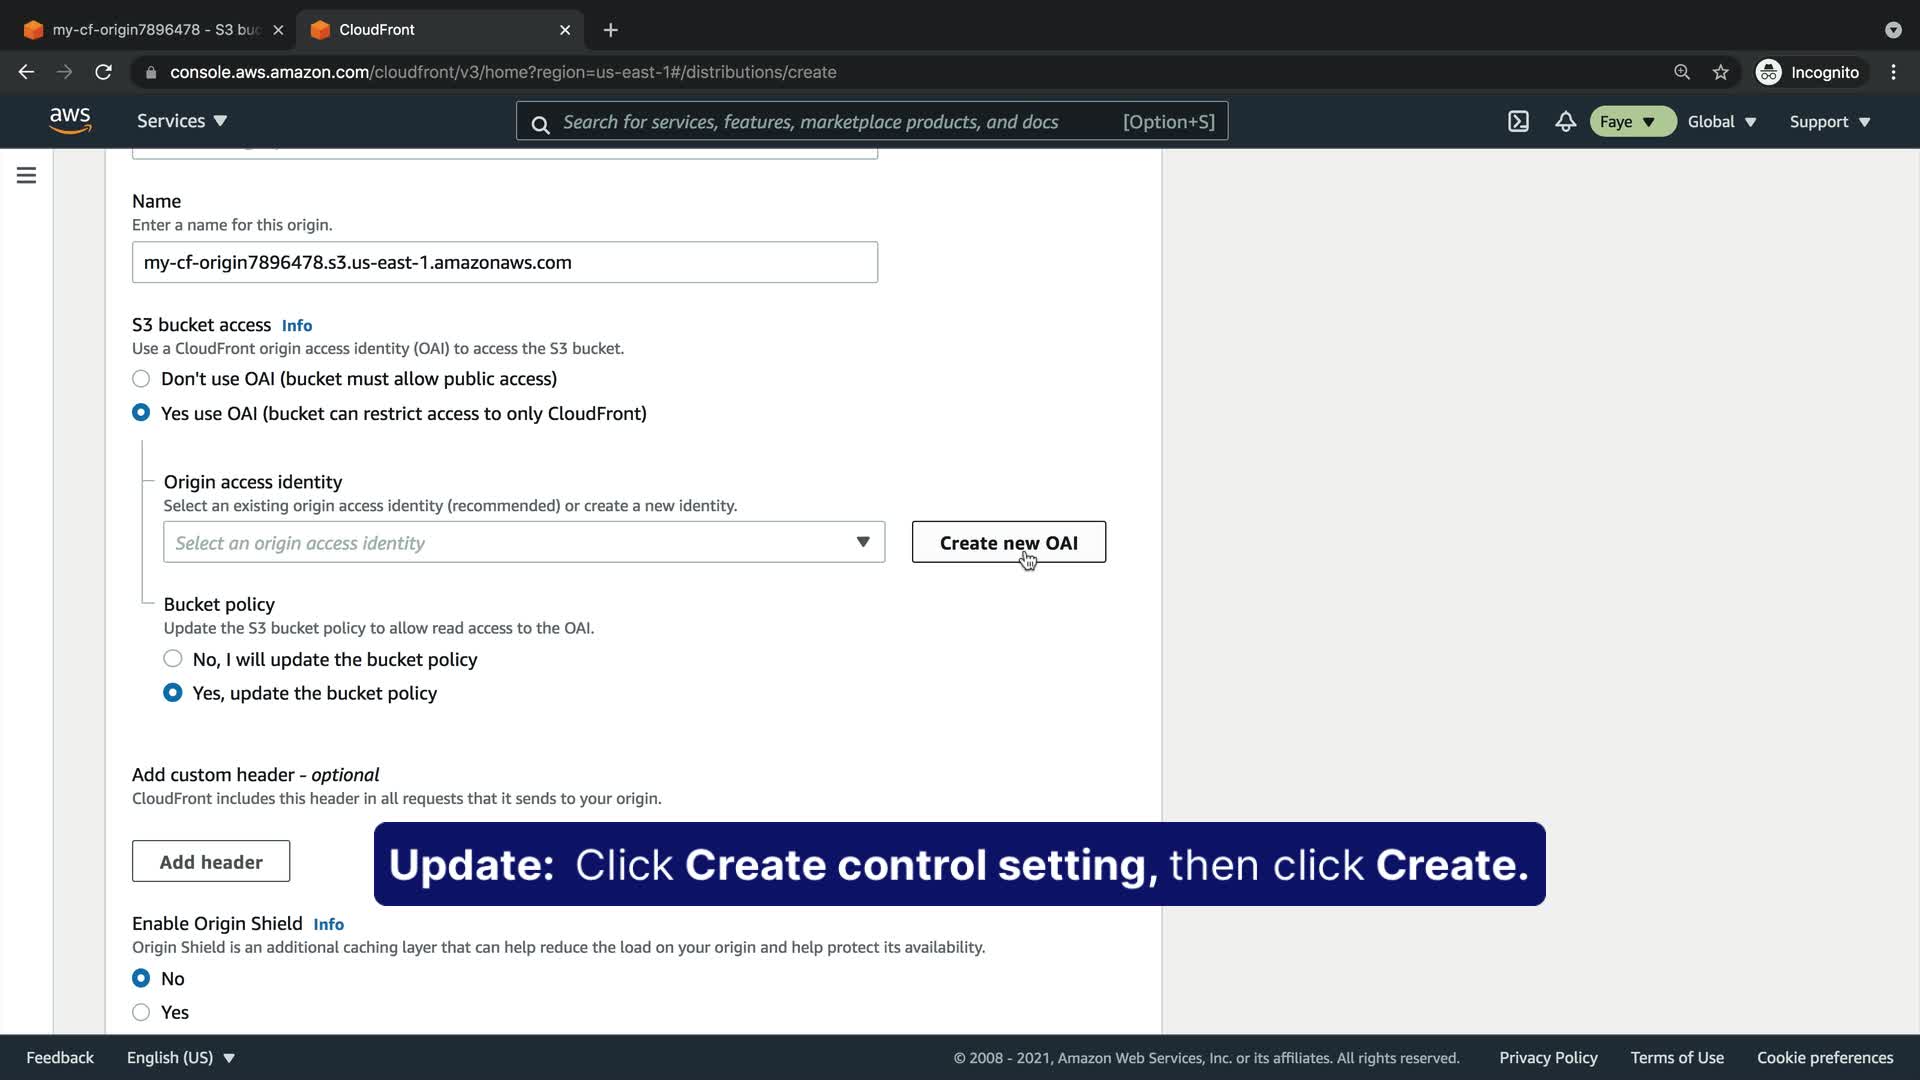Click the AWS logo home icon
Screen dimensions: 1920x1080
70,121
